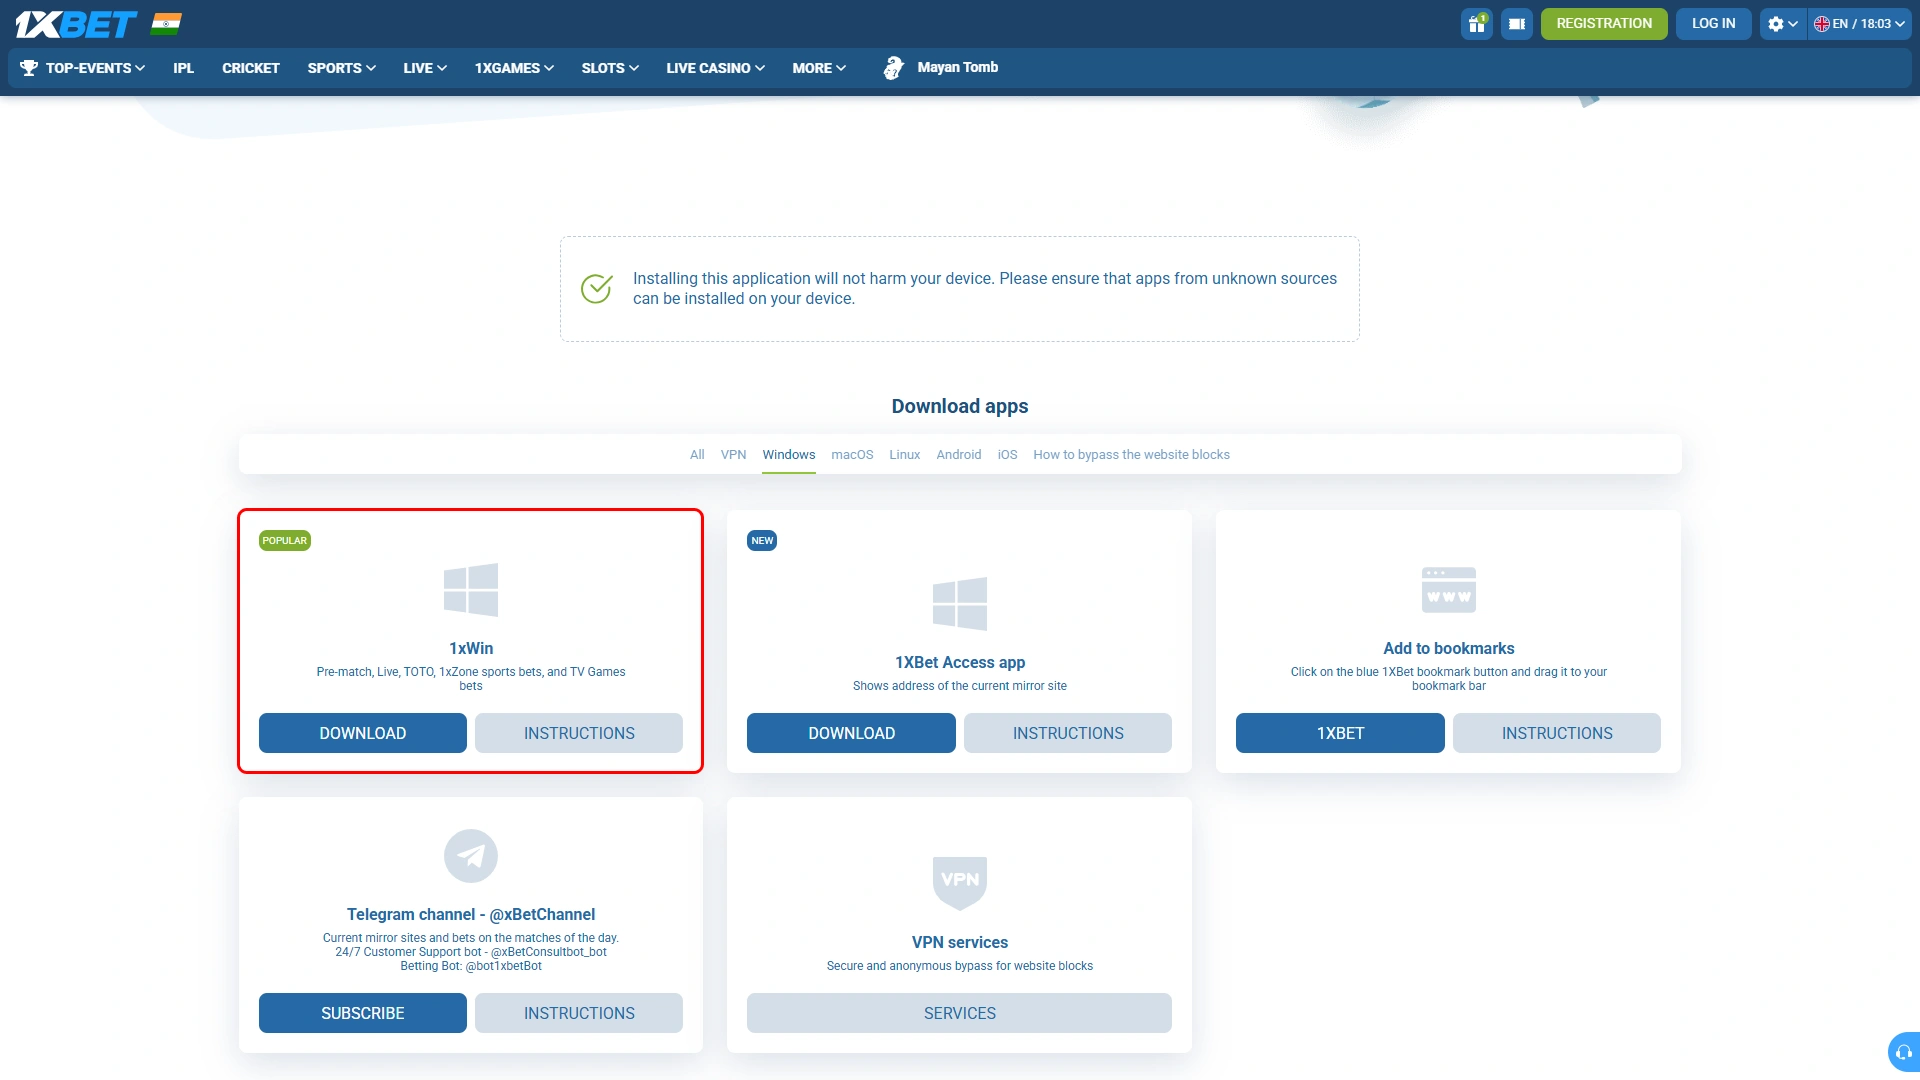Select the iOS tab
Image resolution: width=1920 pixels, height=1080 pixels.
pos(1007,455)
